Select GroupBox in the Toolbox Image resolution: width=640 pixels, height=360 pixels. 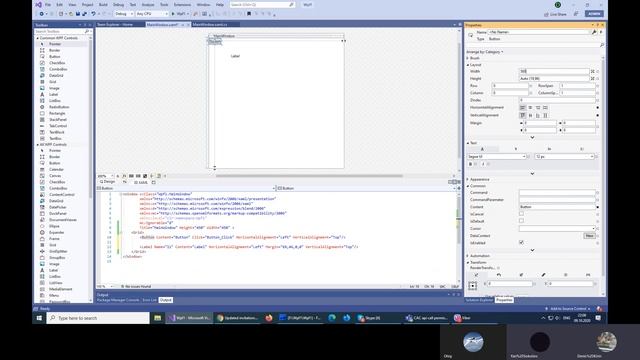click(57, 258)
